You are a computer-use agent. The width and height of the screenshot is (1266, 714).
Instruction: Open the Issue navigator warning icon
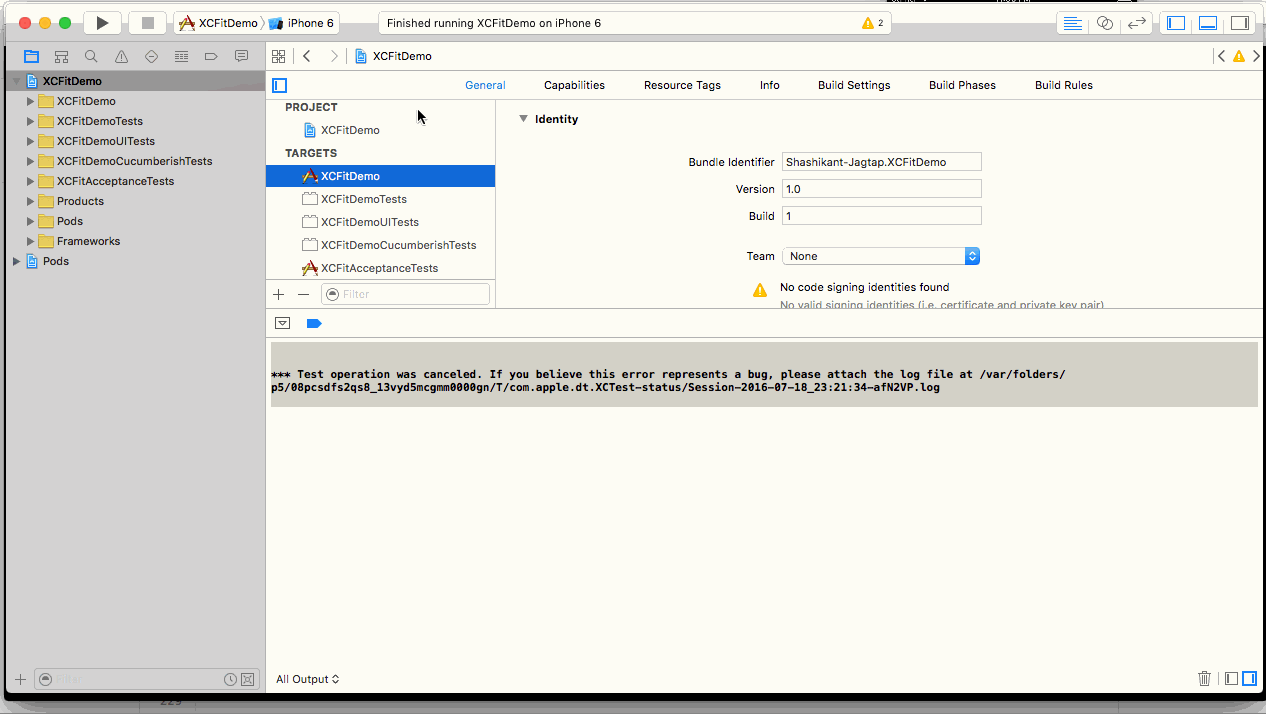coord(121,57)
